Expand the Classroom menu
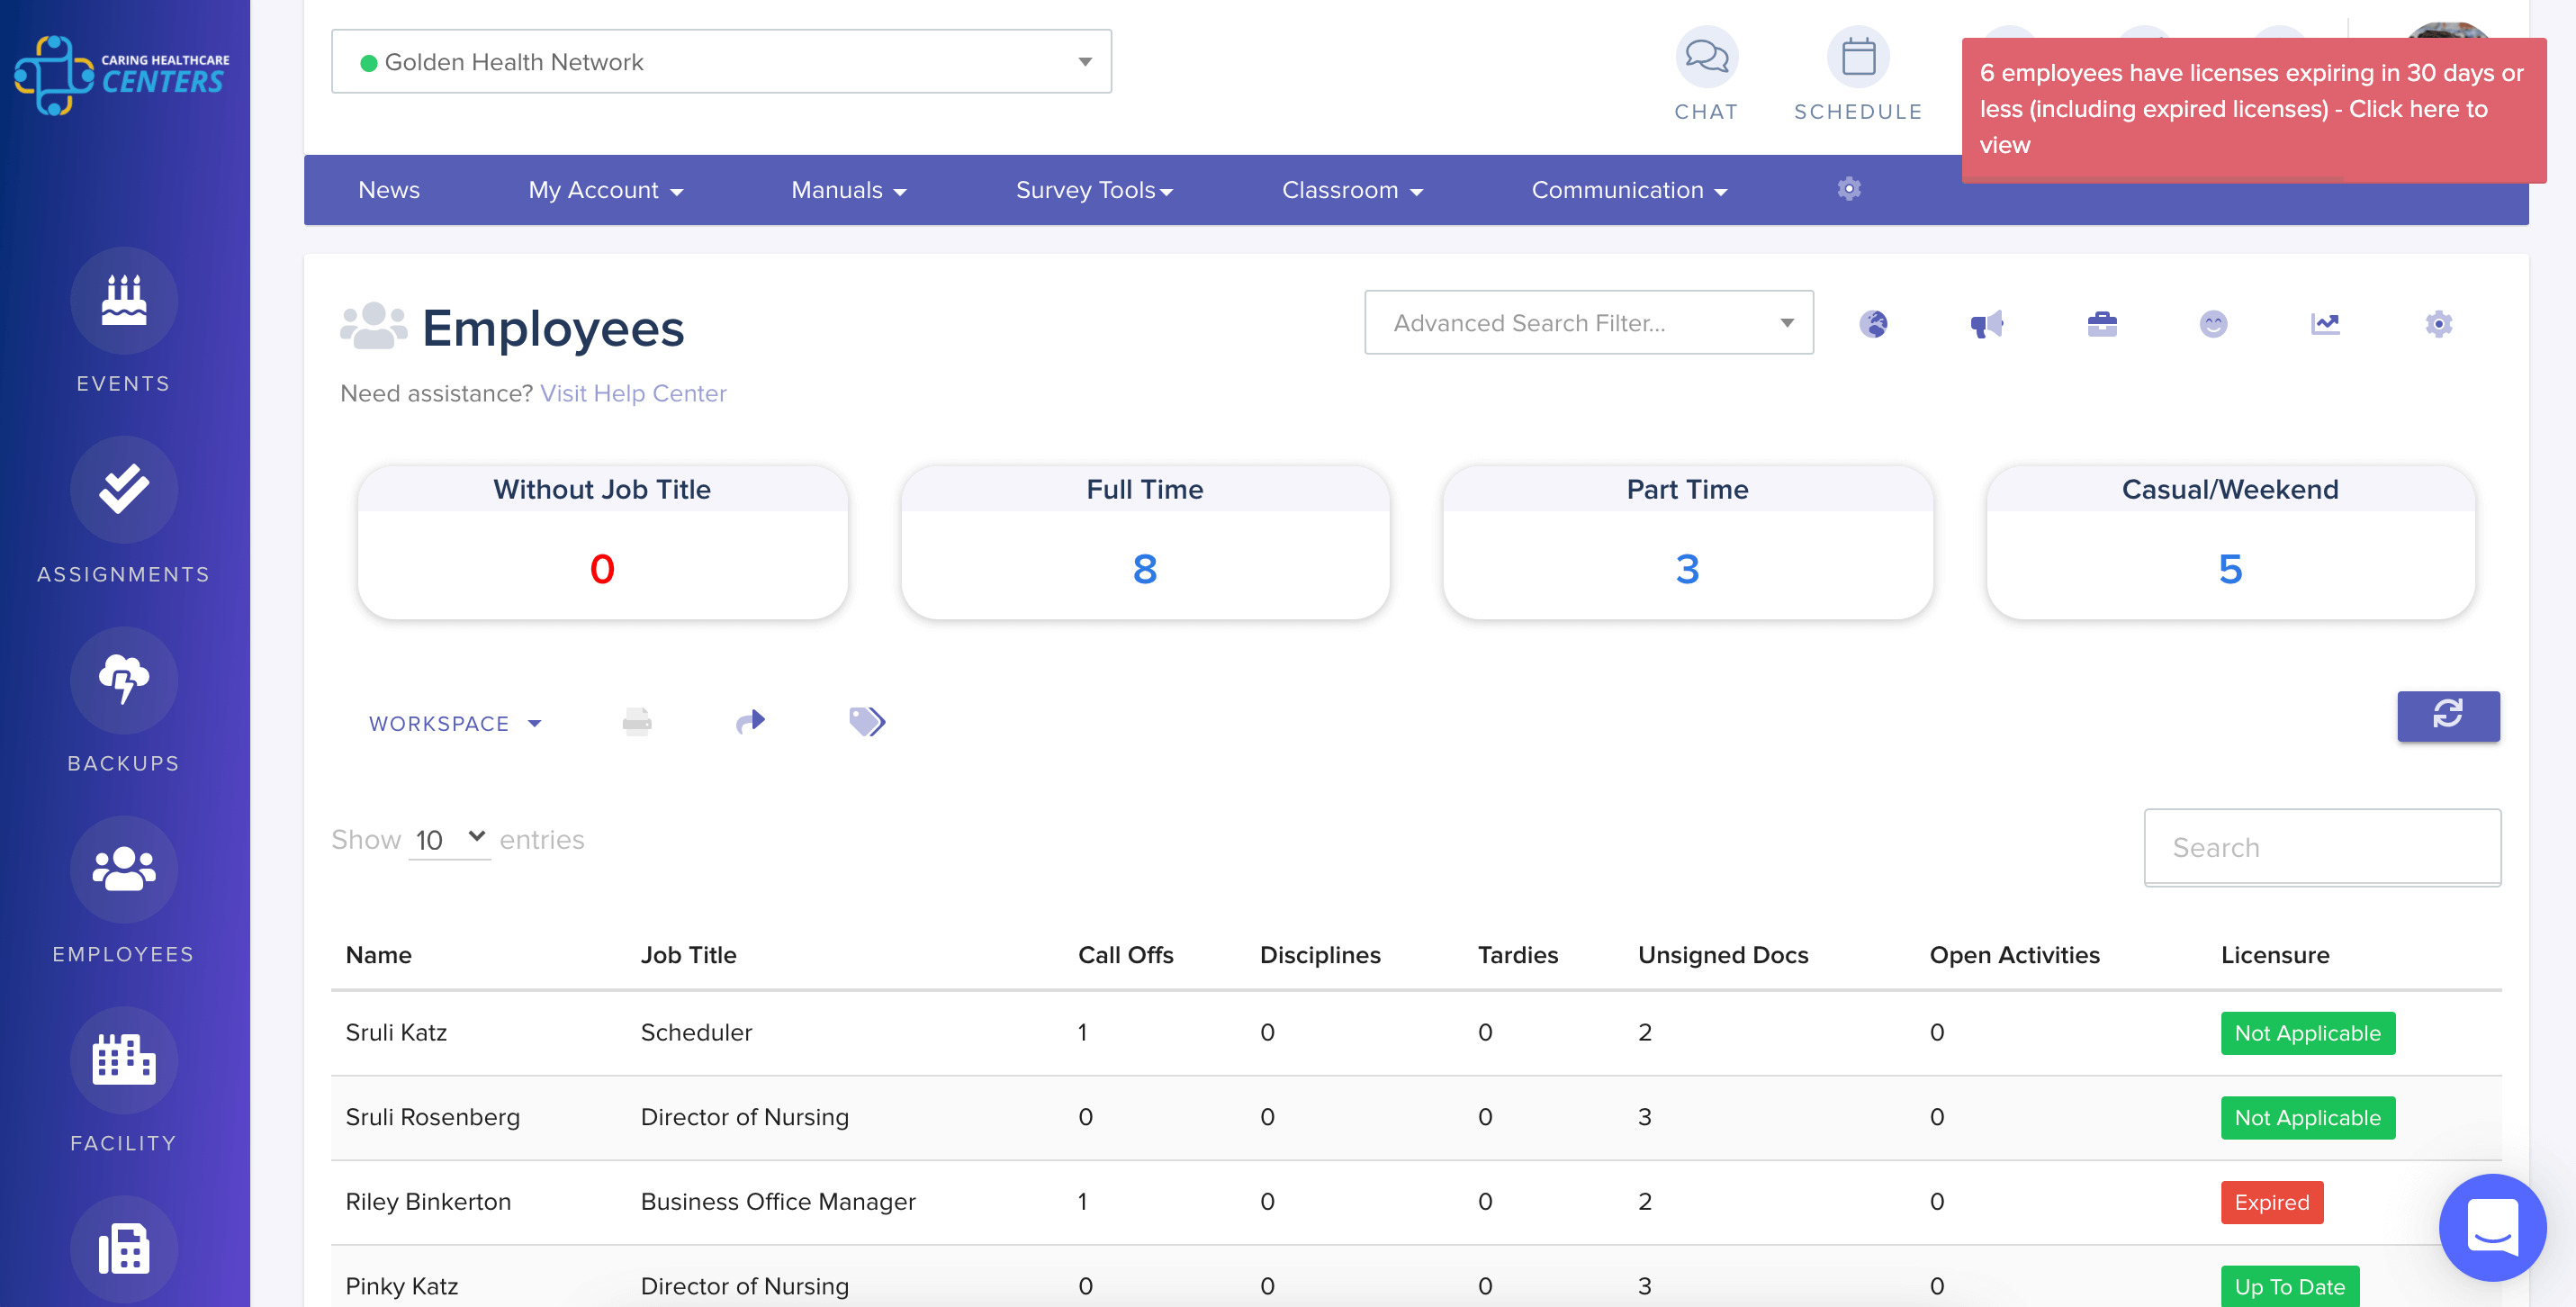The image size is (2576, 1307). (1351, 190)
